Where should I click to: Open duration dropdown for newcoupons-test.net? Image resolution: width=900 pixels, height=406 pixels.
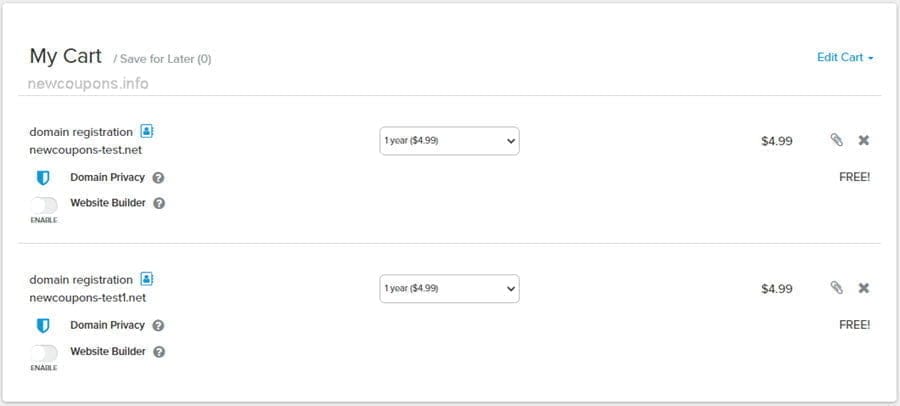[449, 141]
